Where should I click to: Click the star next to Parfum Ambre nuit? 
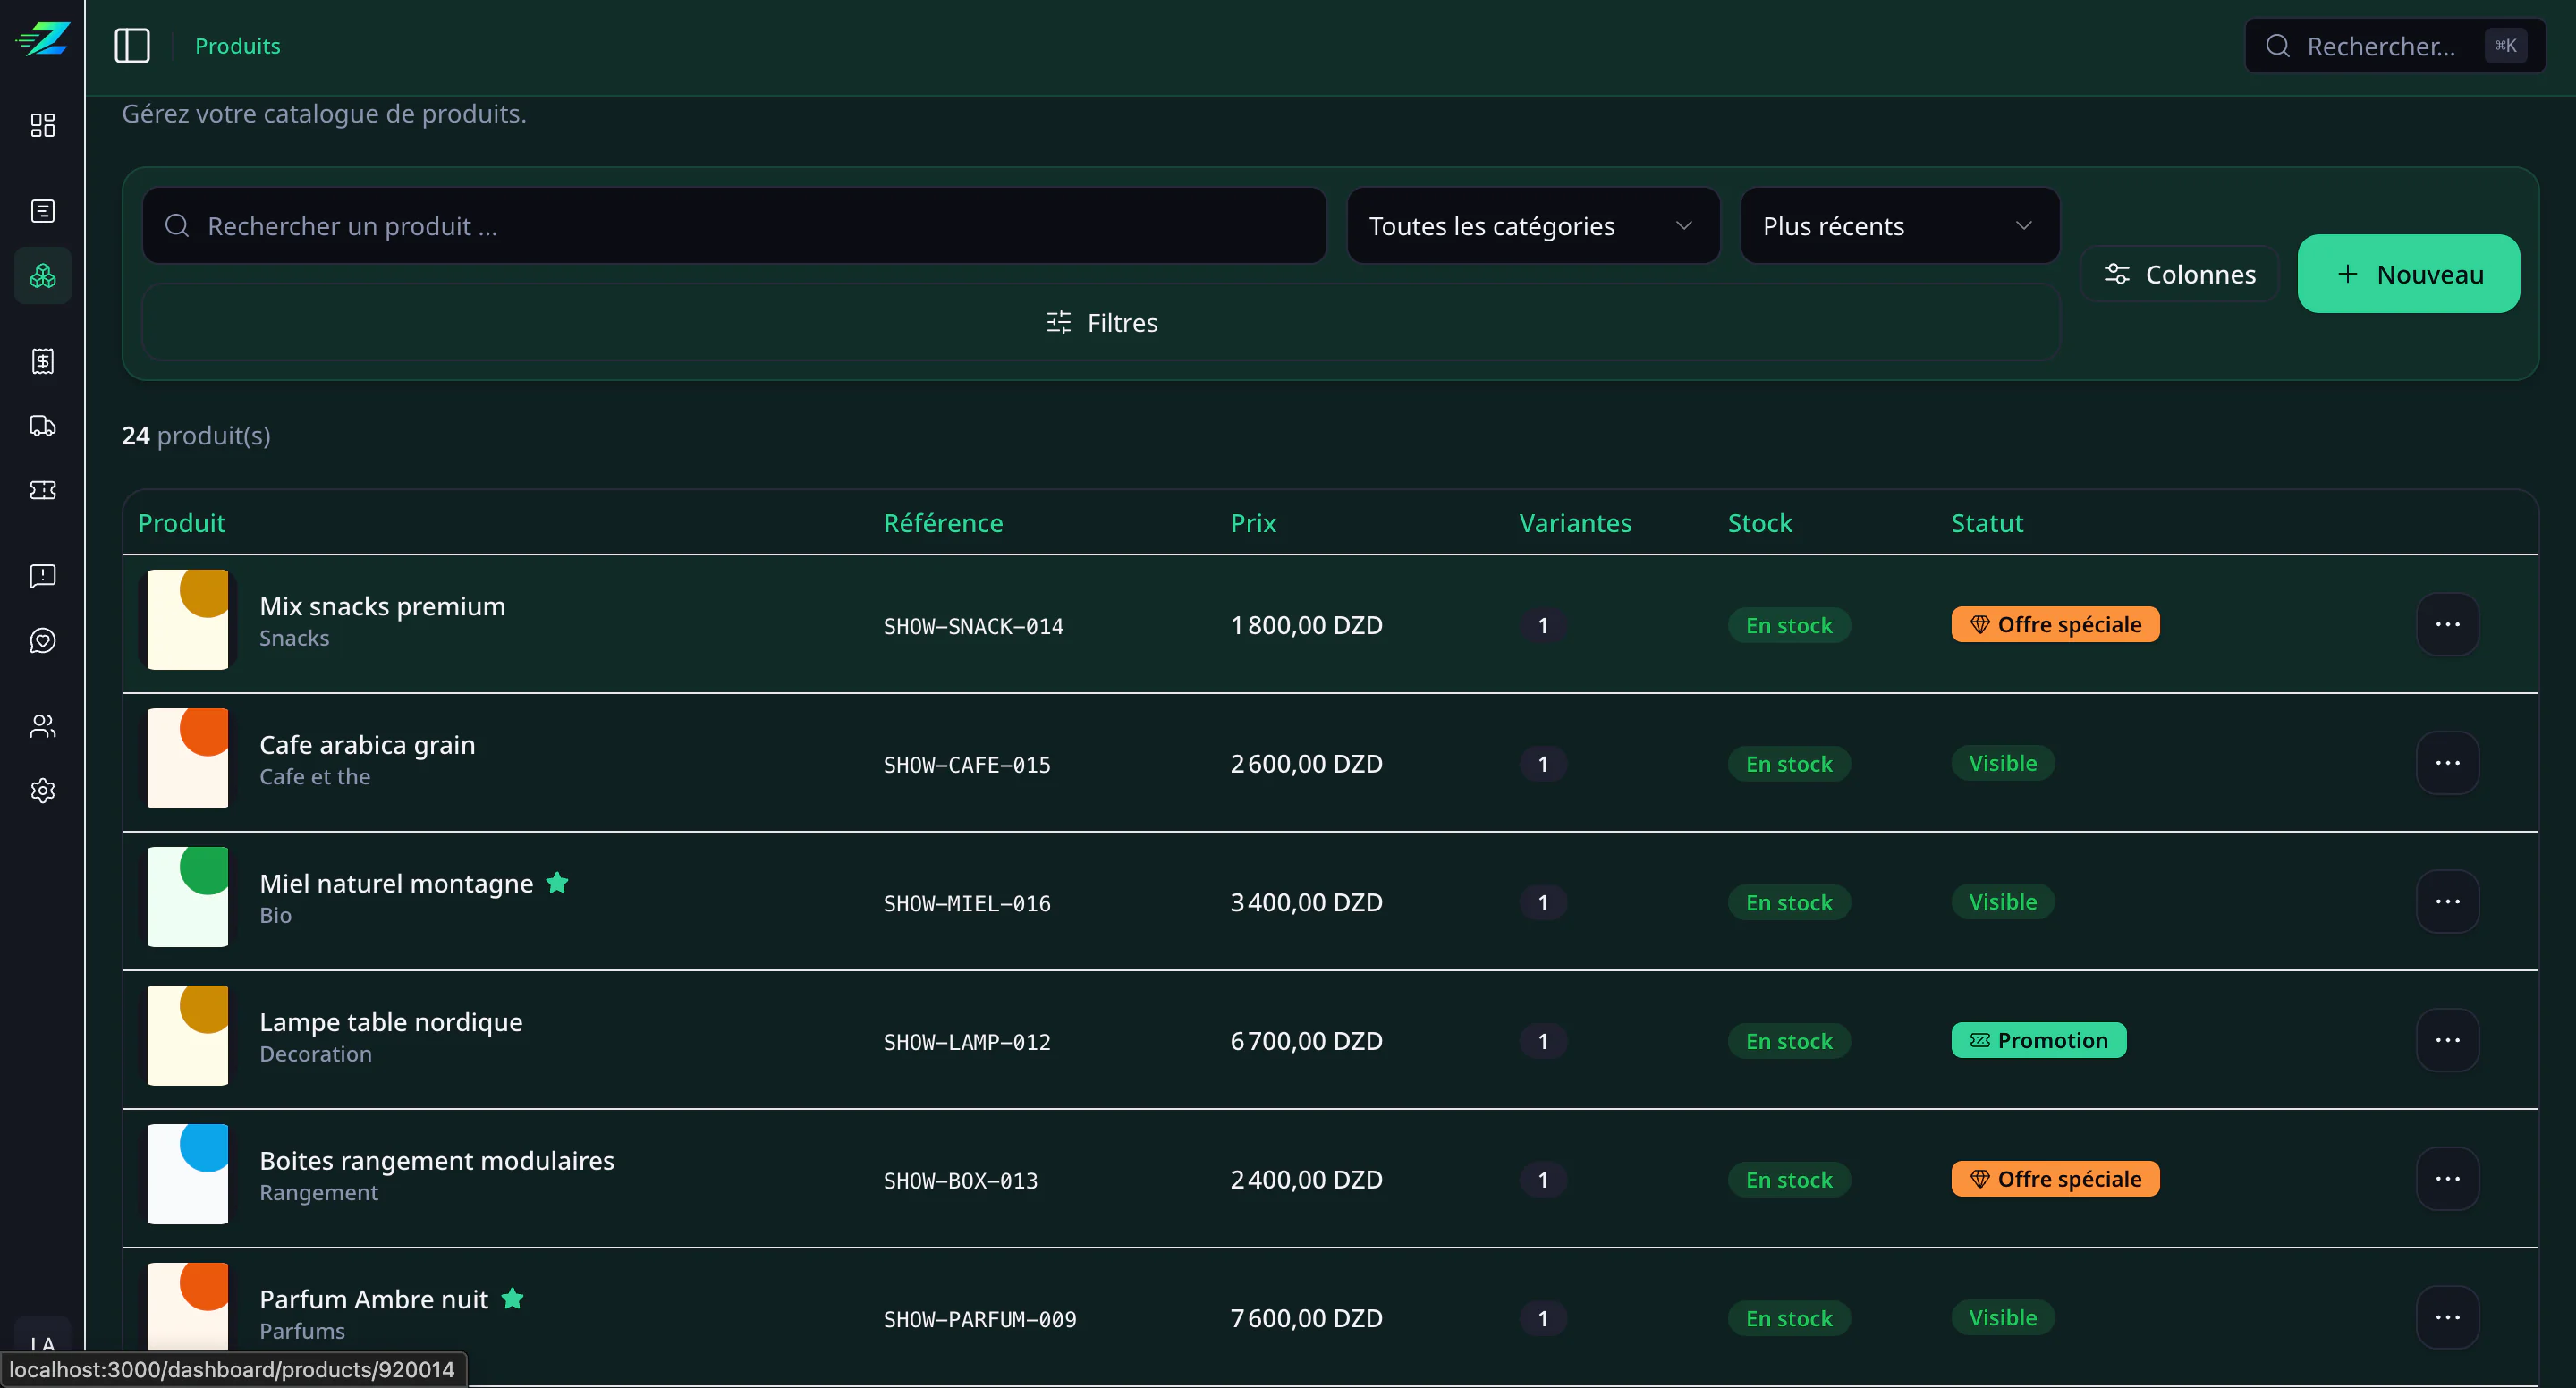pos(512,1299)
